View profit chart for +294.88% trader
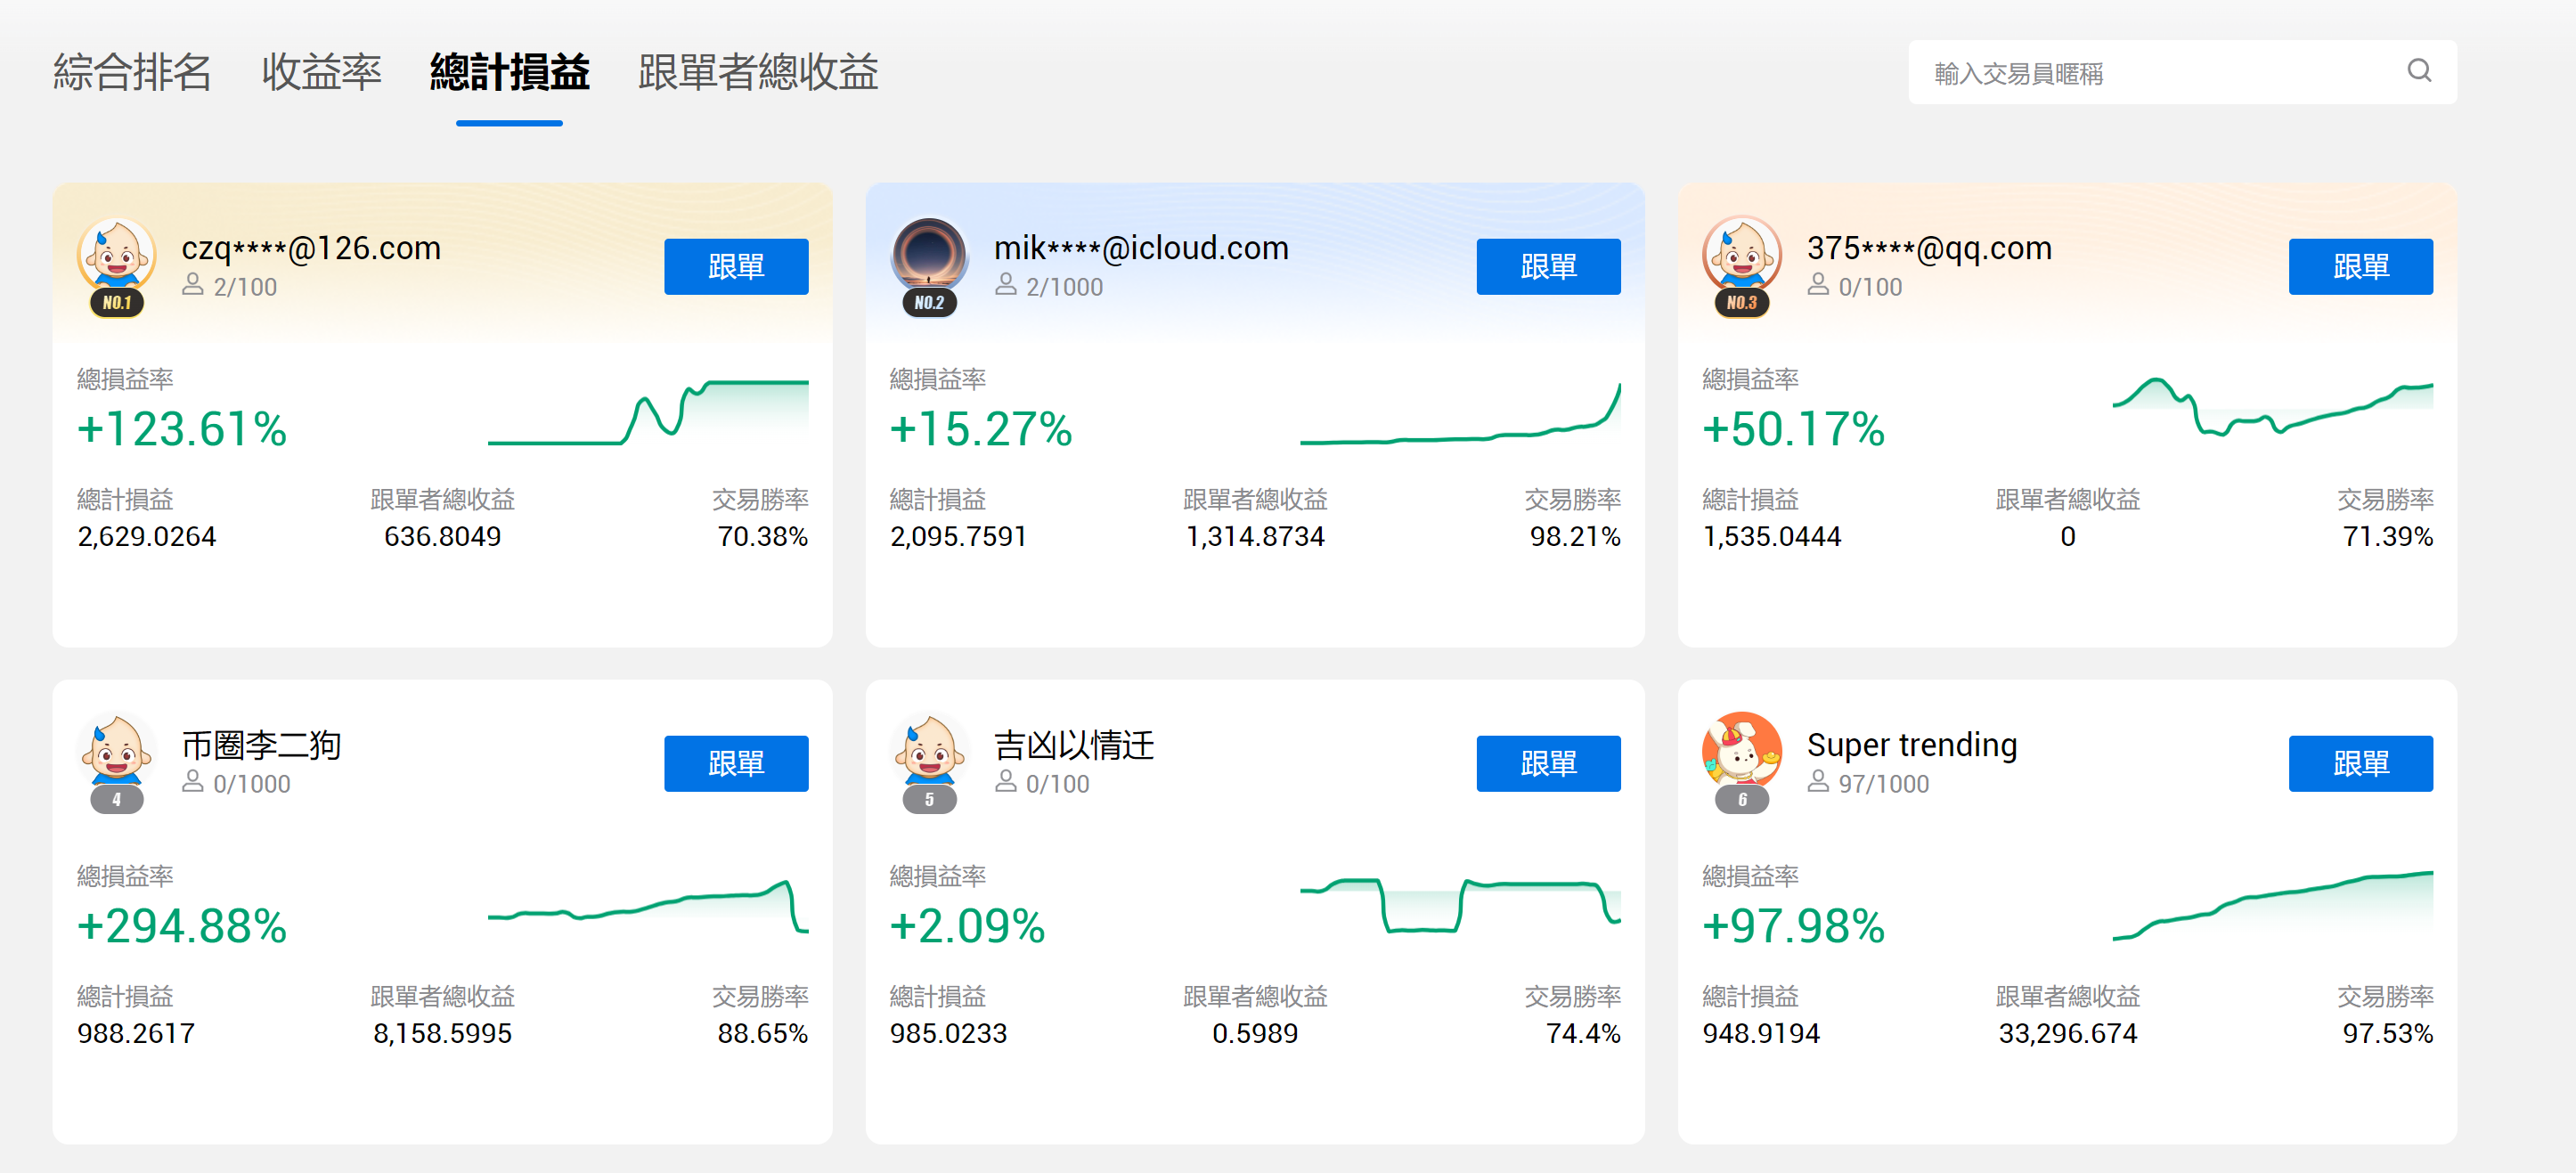2576x1173 pixels. 648,906
